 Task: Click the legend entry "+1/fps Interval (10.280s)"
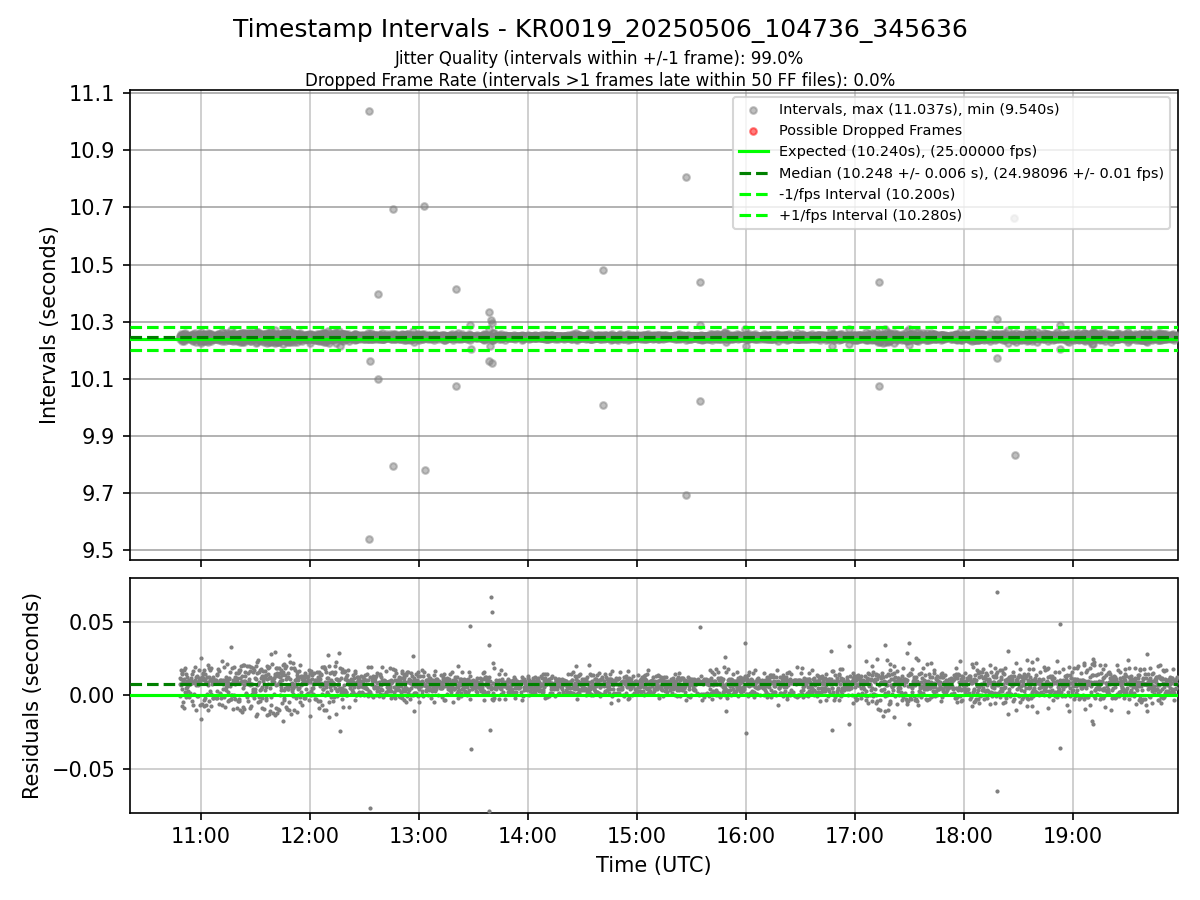click(870, 215)
